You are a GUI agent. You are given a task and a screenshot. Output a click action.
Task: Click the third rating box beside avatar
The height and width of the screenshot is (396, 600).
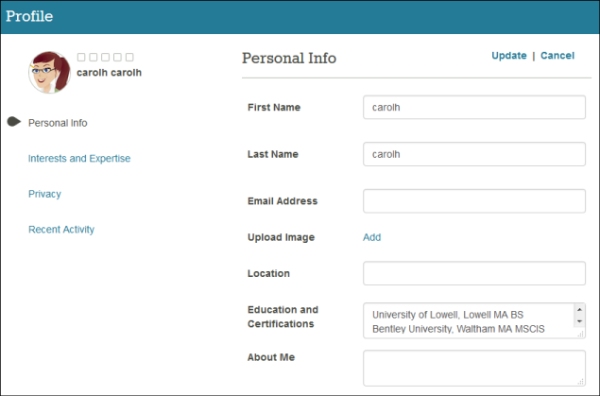pos(105,57)
